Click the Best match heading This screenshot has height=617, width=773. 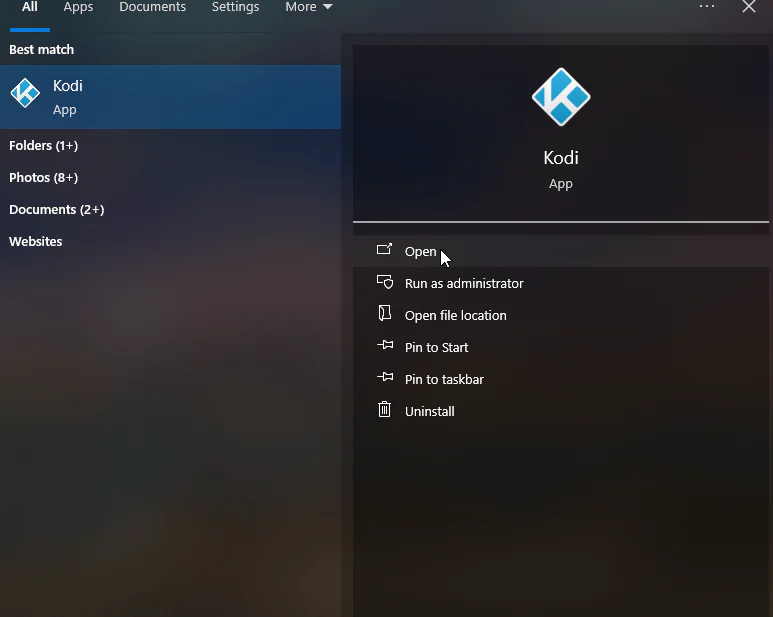tap(41, 50)
